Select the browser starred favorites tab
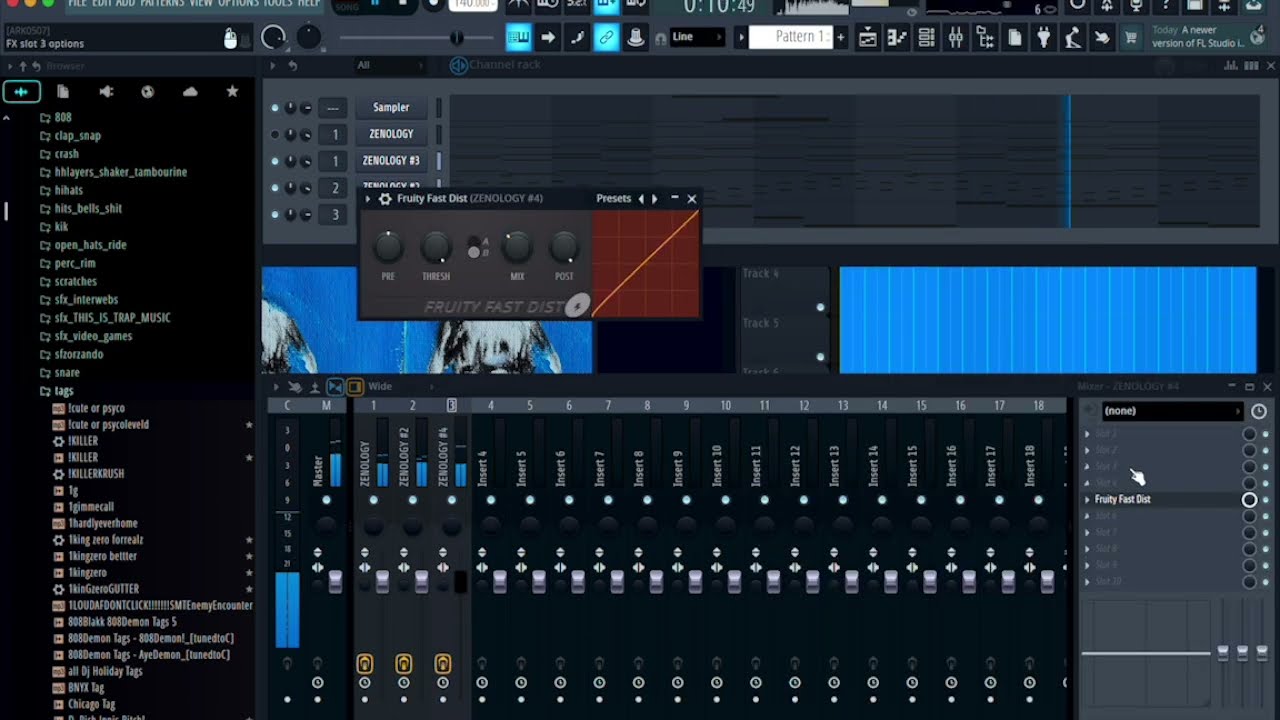 pyautogui.click(x=232, y=92)
